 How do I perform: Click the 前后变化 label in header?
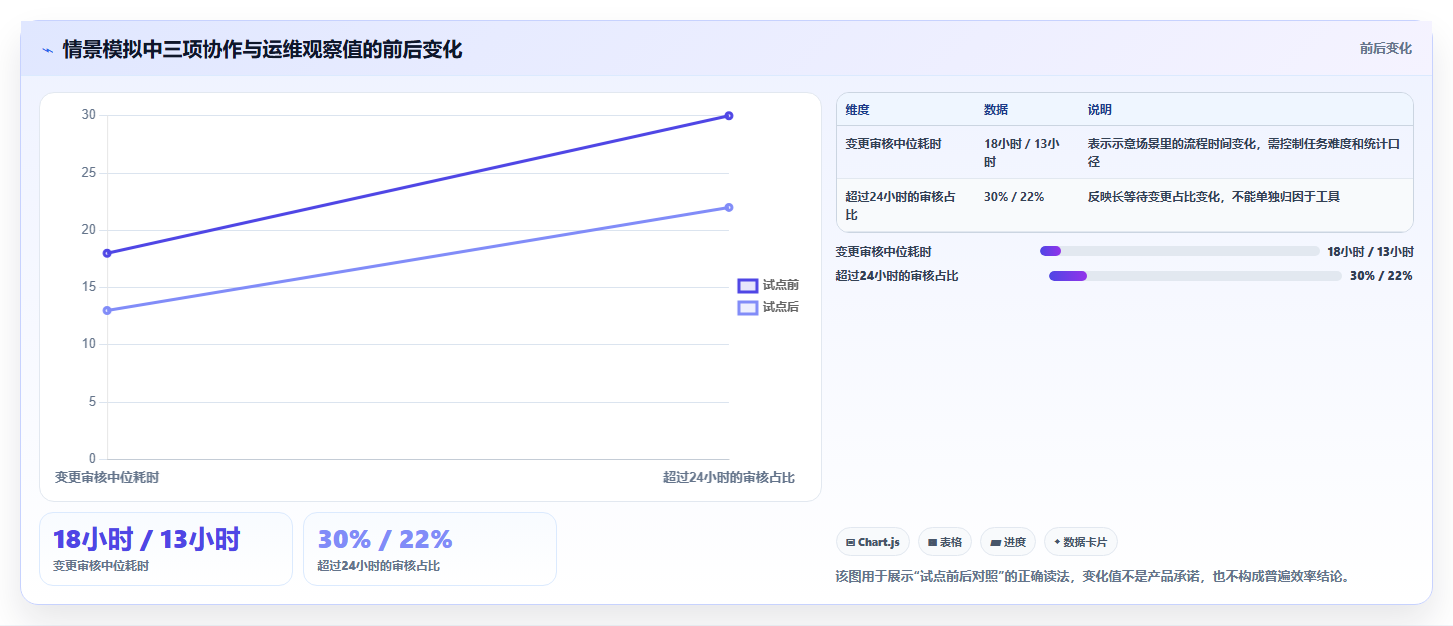coord(1385,48)
